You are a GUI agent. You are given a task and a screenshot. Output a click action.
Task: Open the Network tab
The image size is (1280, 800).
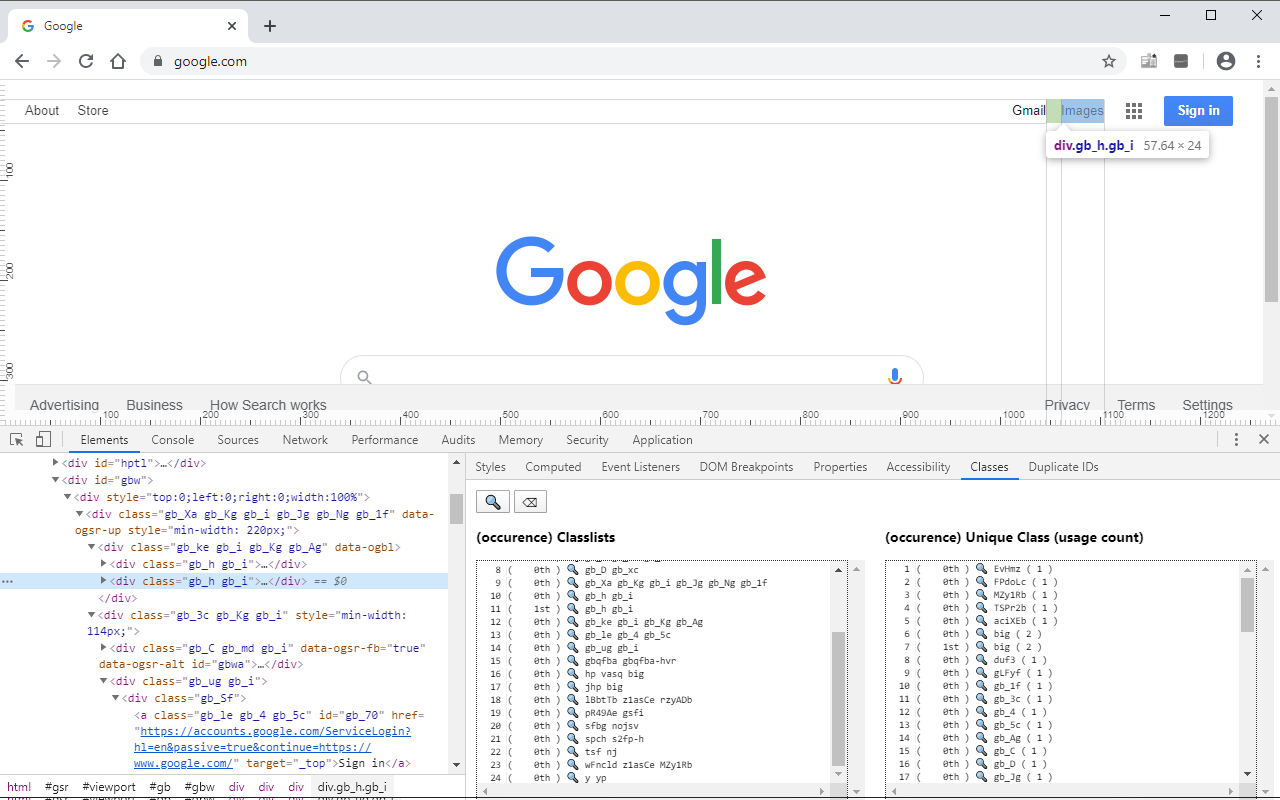point(305,440)
